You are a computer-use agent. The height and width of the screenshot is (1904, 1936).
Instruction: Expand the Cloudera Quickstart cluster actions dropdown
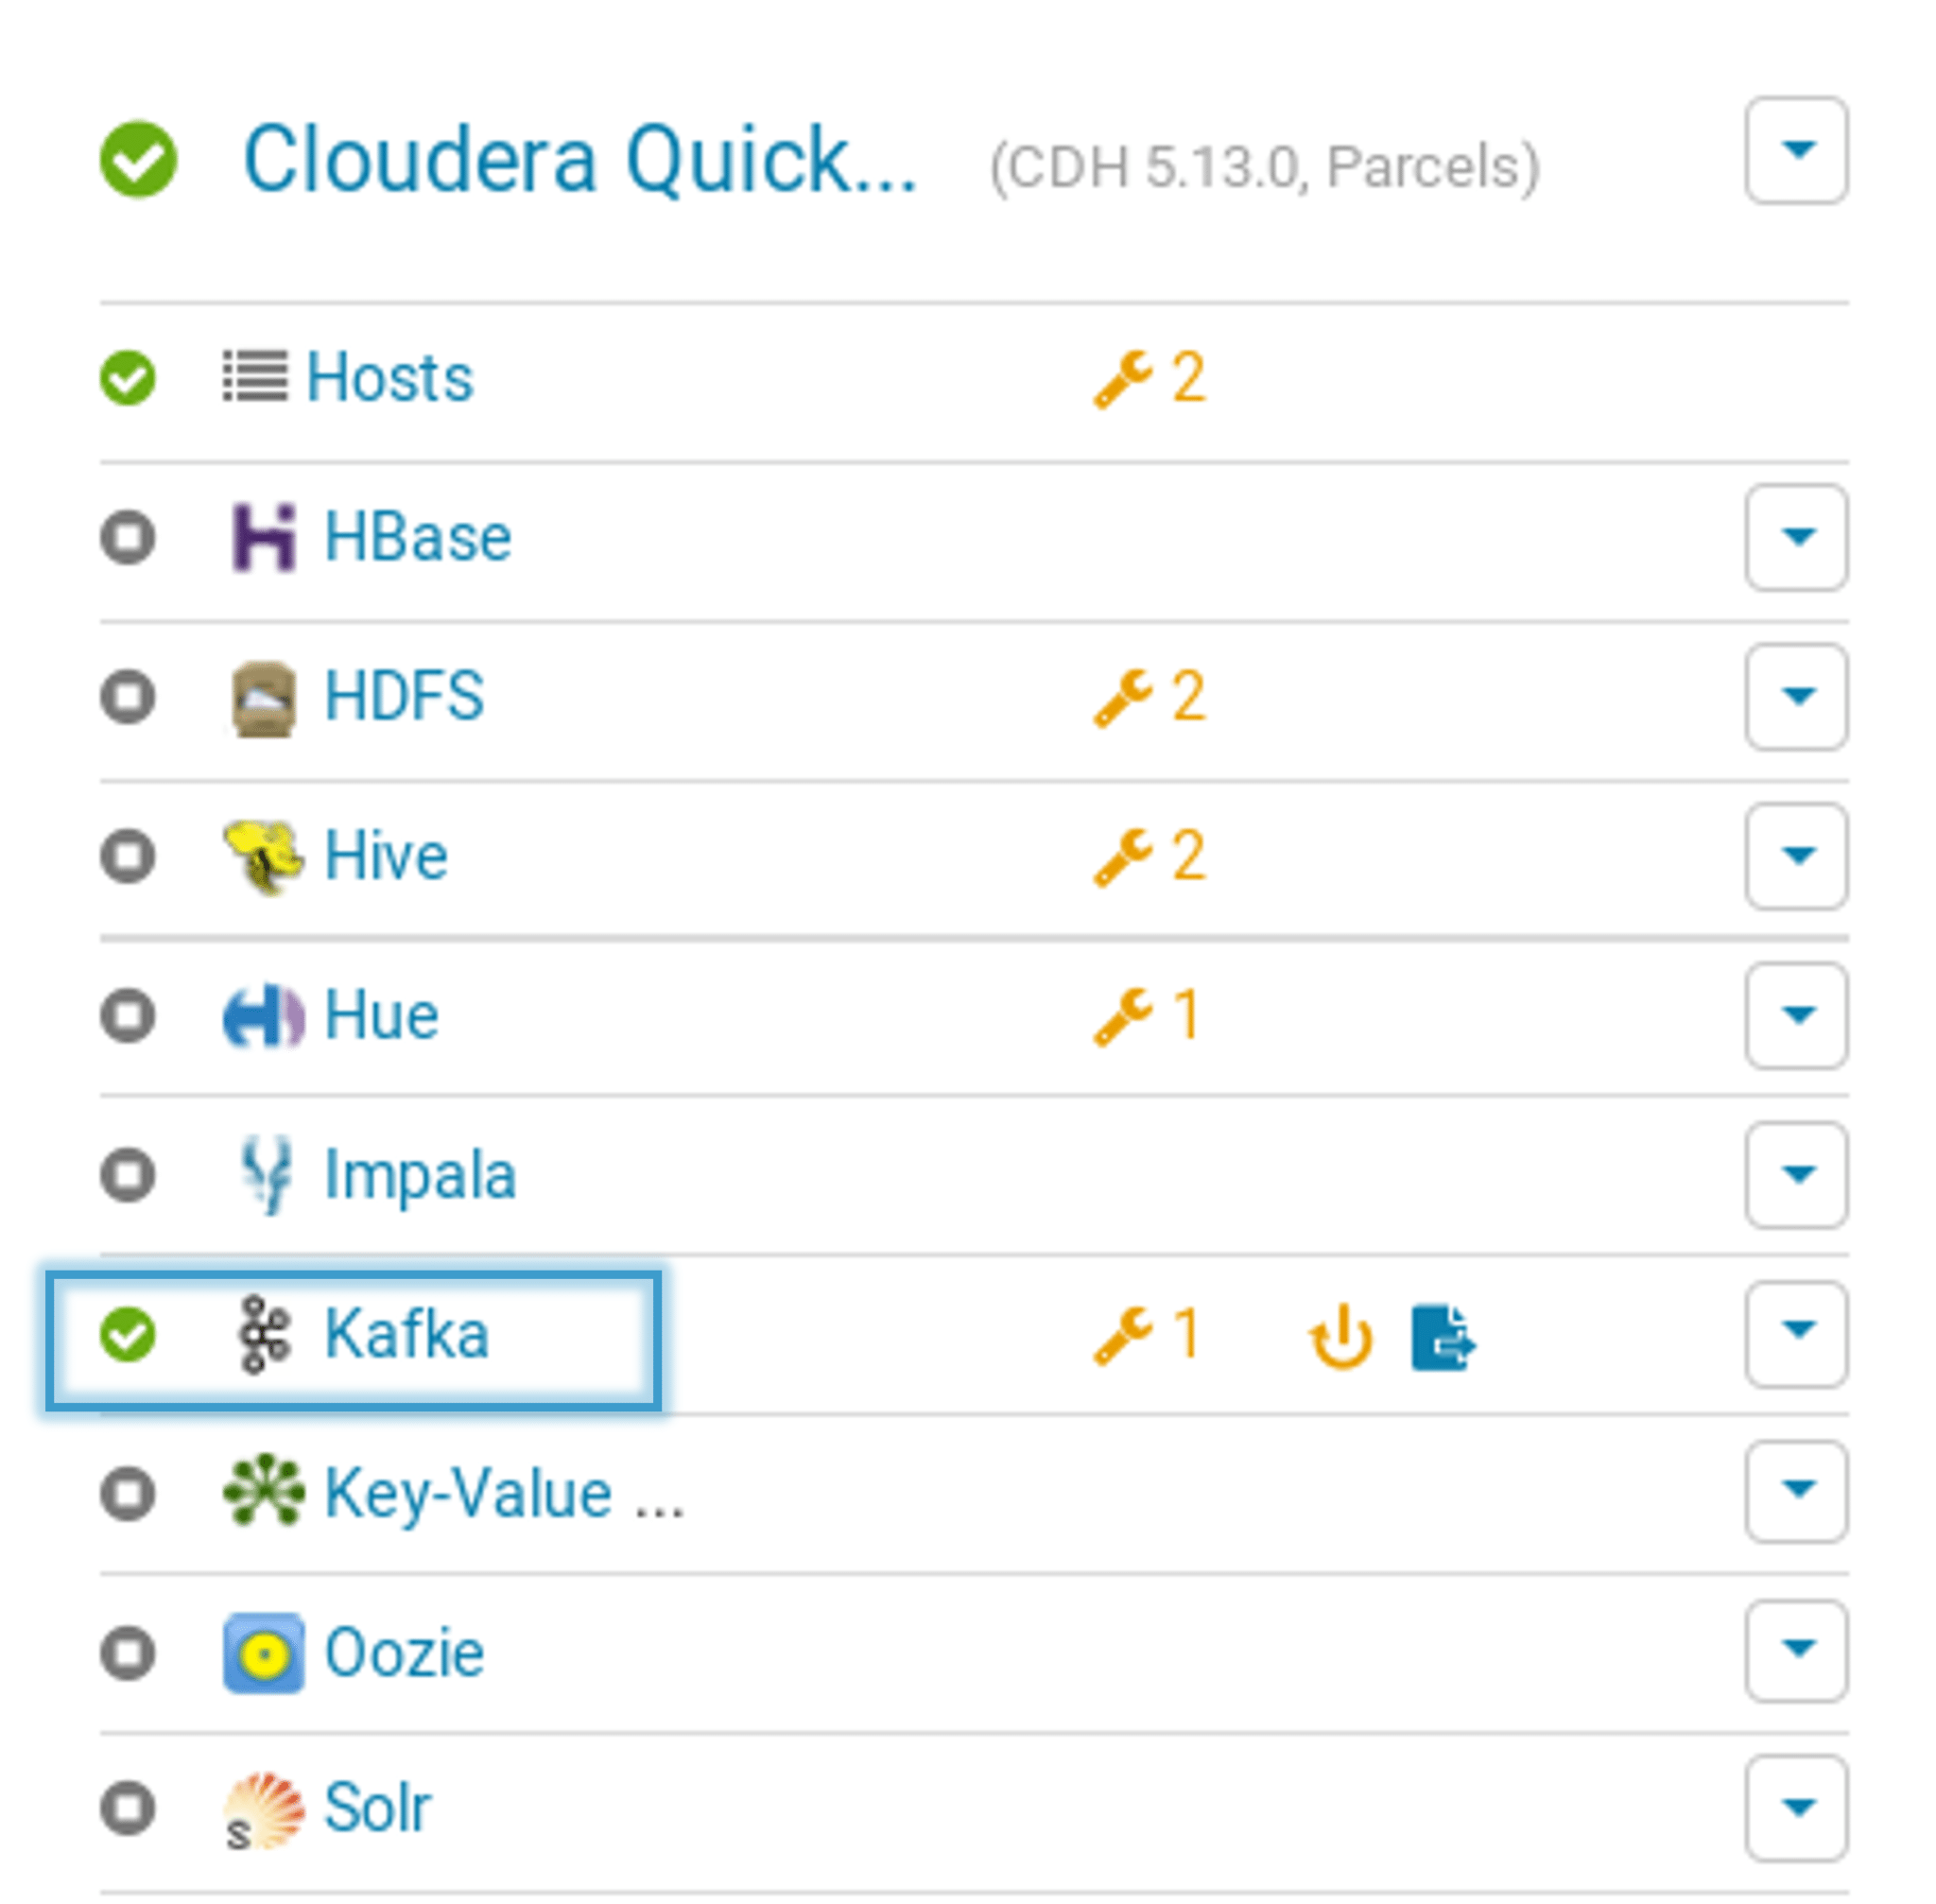[1796, 150]
